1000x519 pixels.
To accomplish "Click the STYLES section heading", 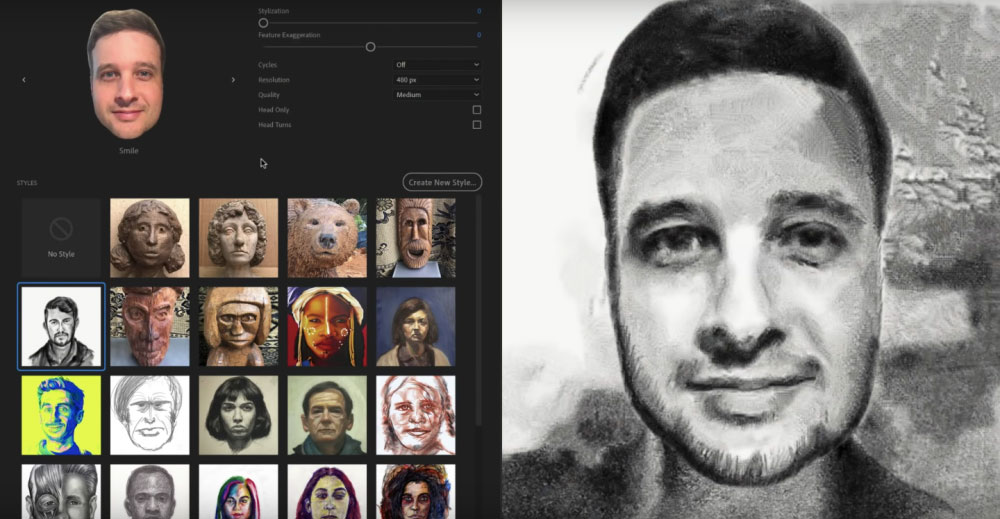I will (x=27, y=183).
